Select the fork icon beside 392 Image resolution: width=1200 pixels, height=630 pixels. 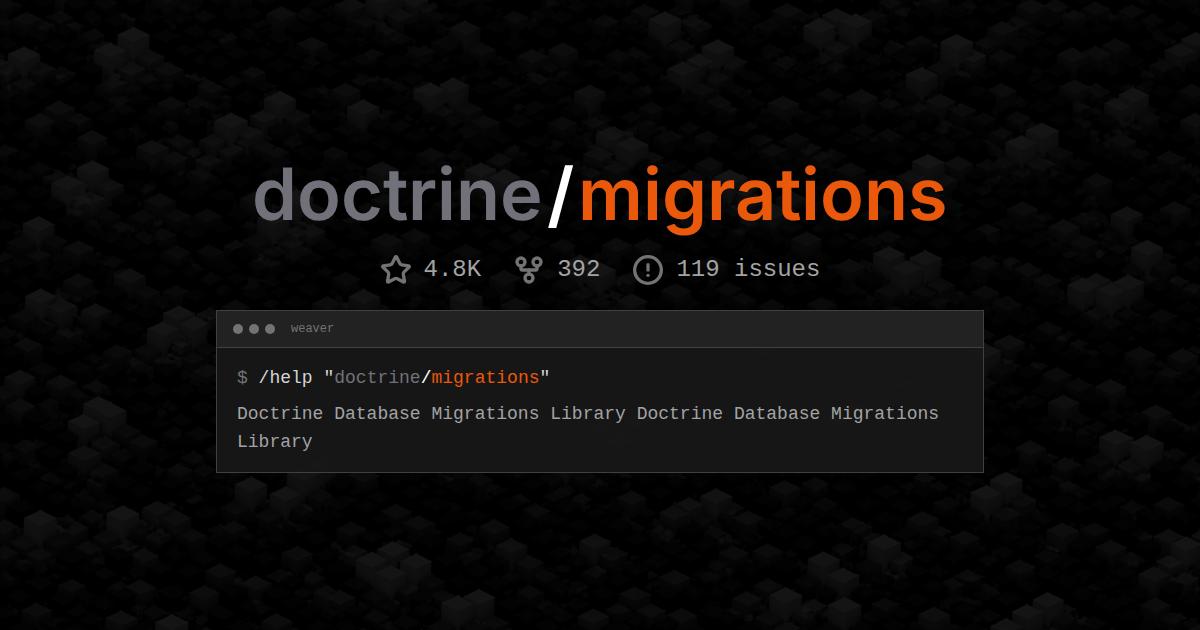click(x=528, y=268)
